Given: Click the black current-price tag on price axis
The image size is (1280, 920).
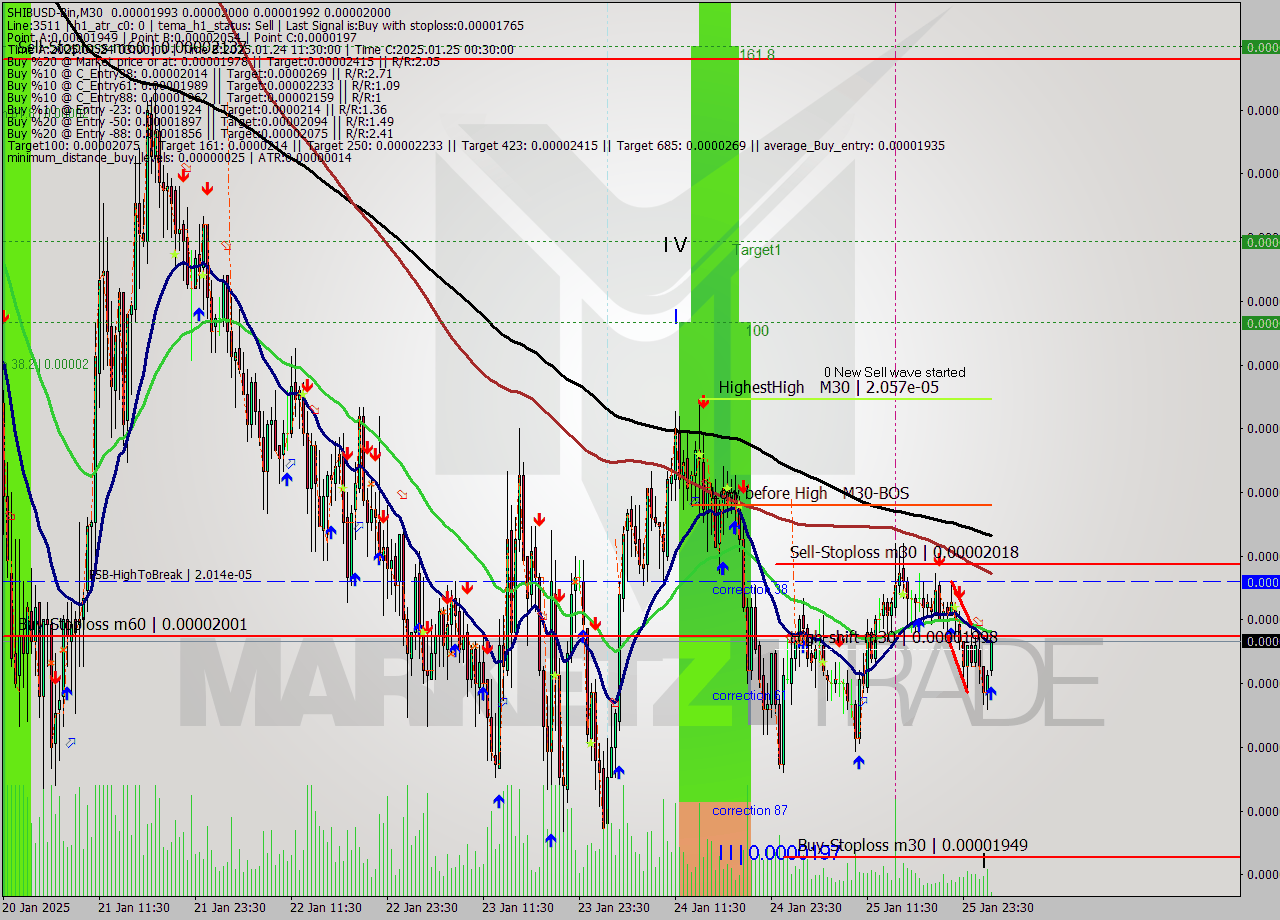Looking at the screenshot, I should tap(1260, 641).
